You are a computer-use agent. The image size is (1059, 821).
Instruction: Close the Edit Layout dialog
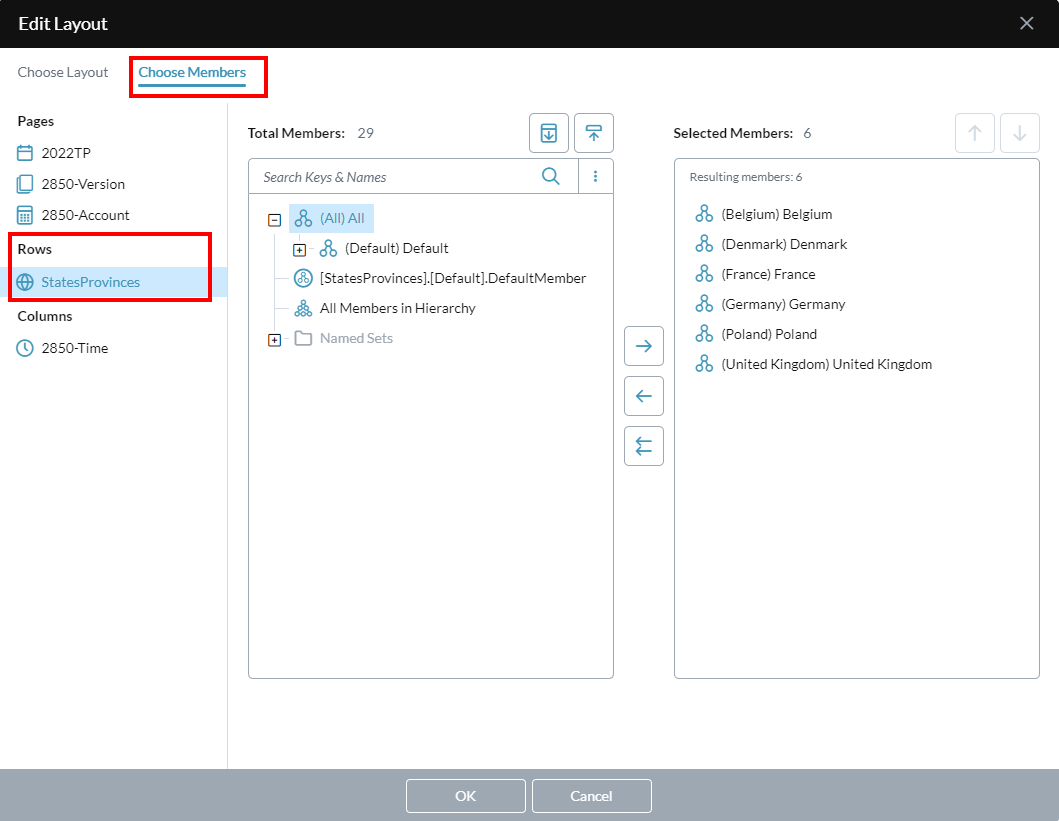point(1027,24)
